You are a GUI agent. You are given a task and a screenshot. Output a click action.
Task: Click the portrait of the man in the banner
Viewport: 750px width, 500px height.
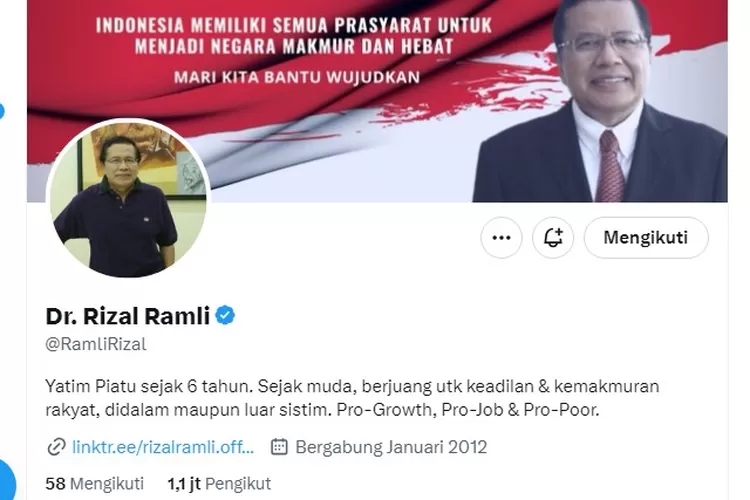[x=600, y=101]
